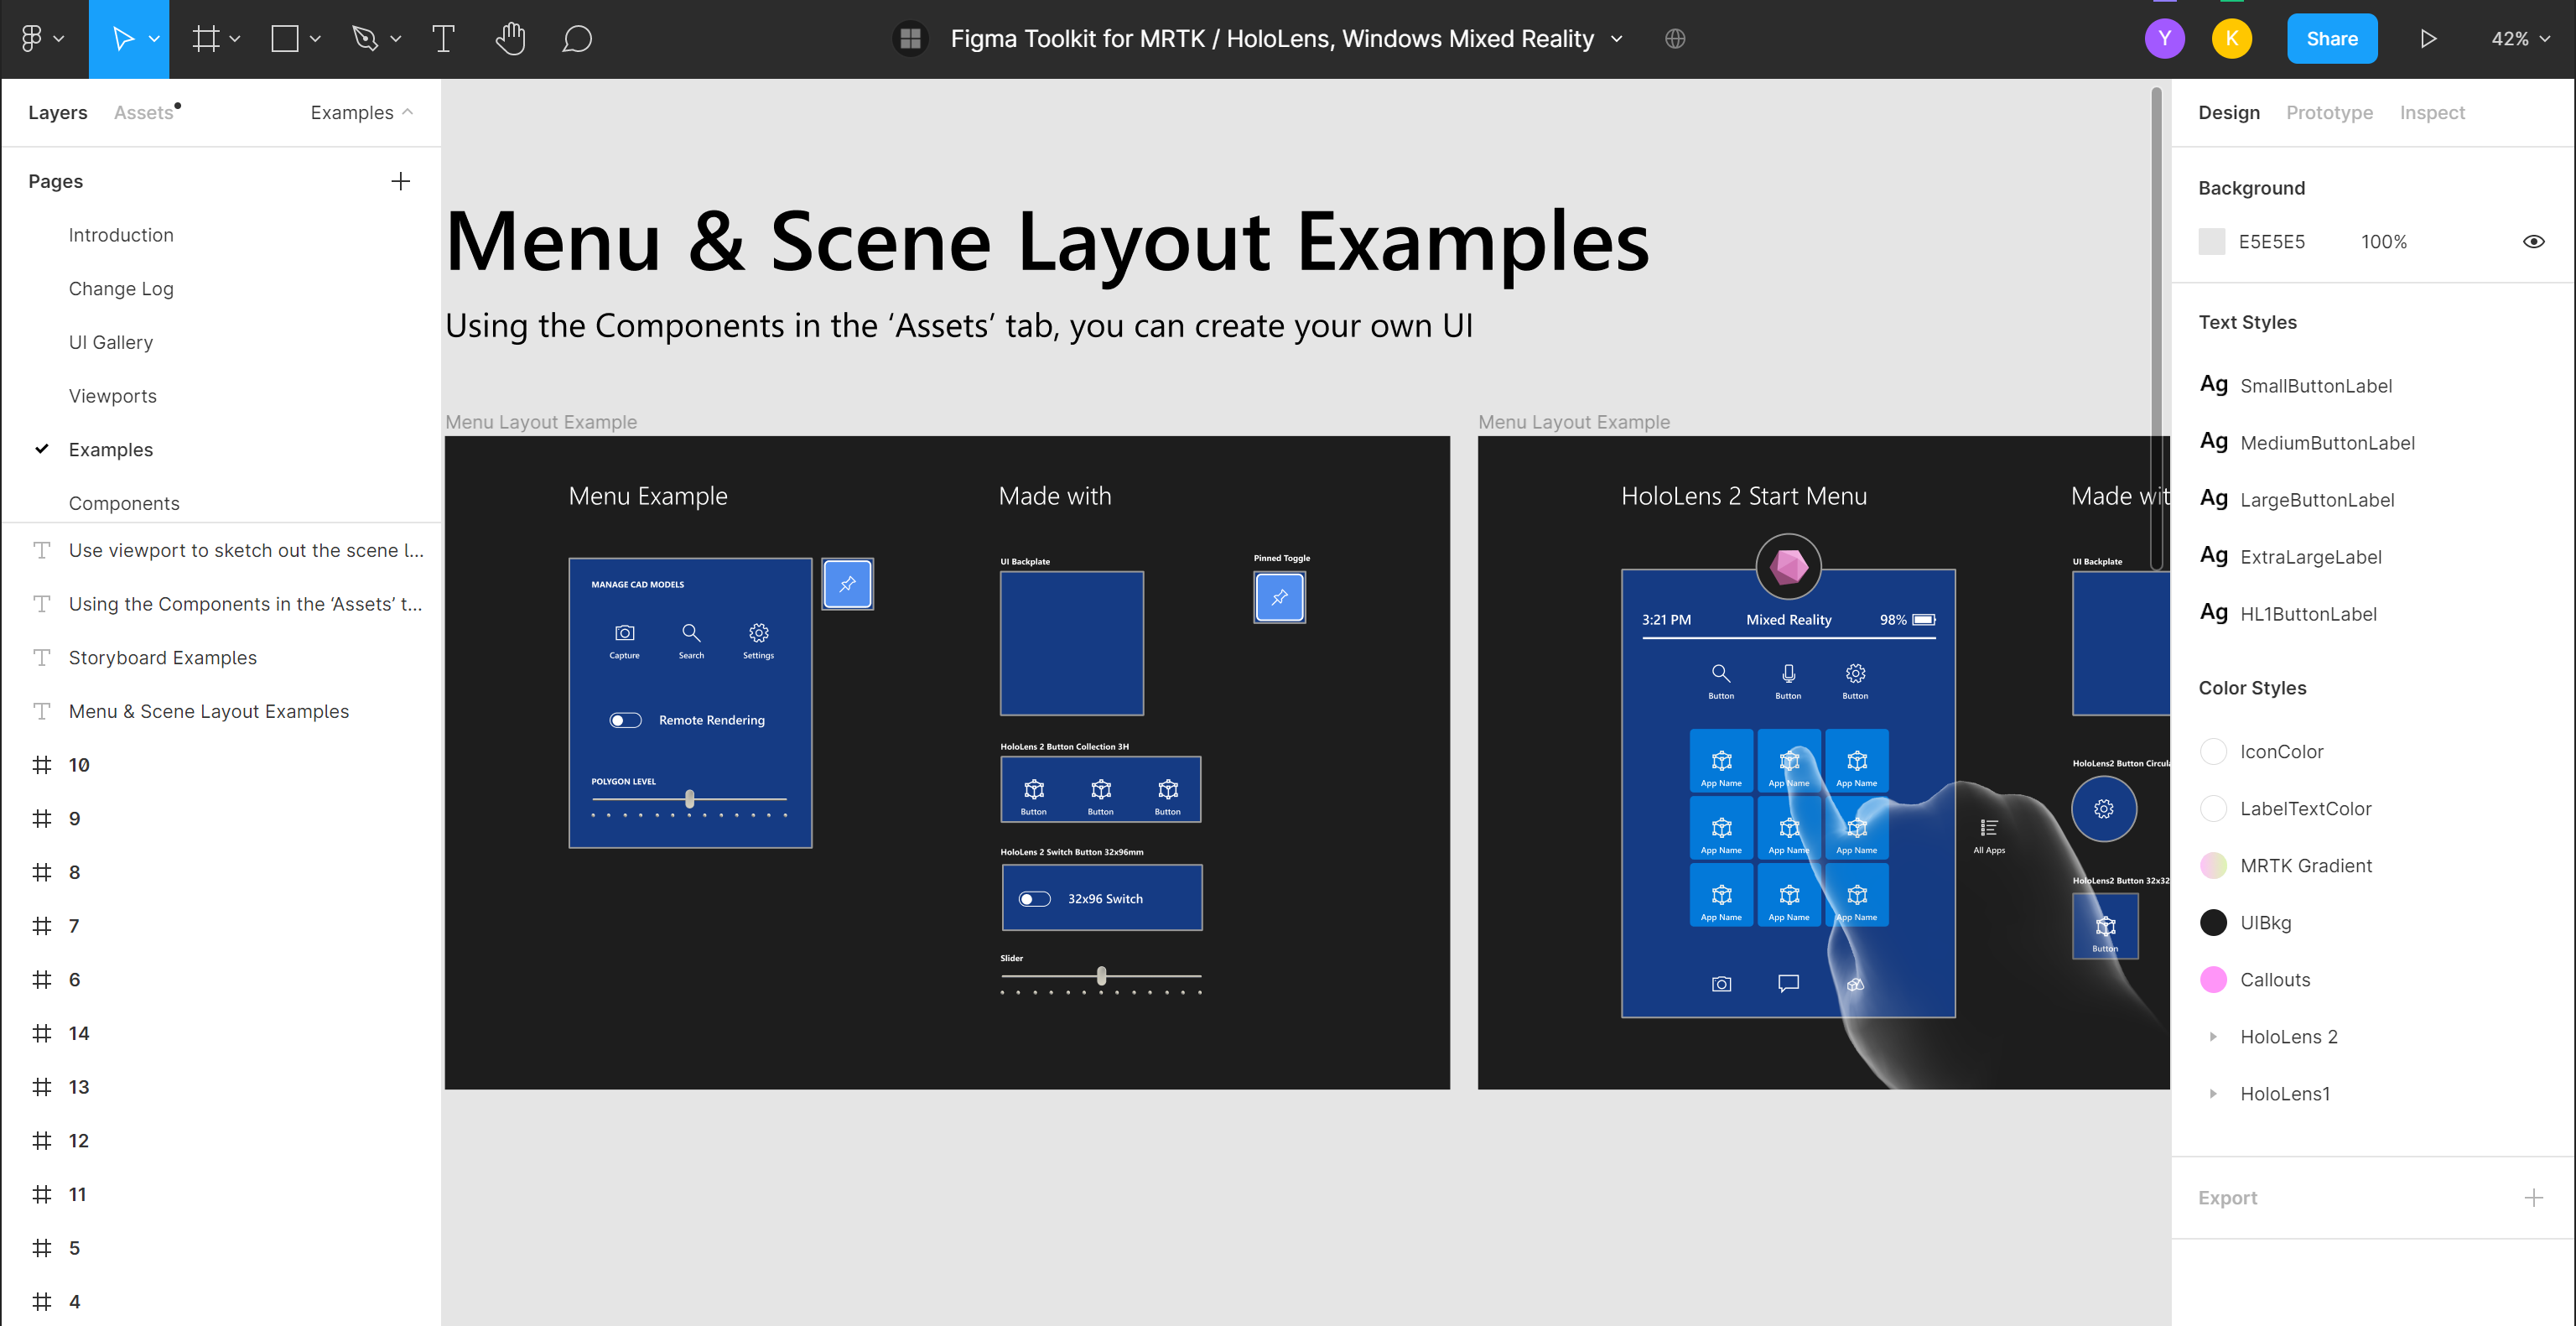Click Add new page button
The width and height of the screenshot is (2576, 1326).
401,179
